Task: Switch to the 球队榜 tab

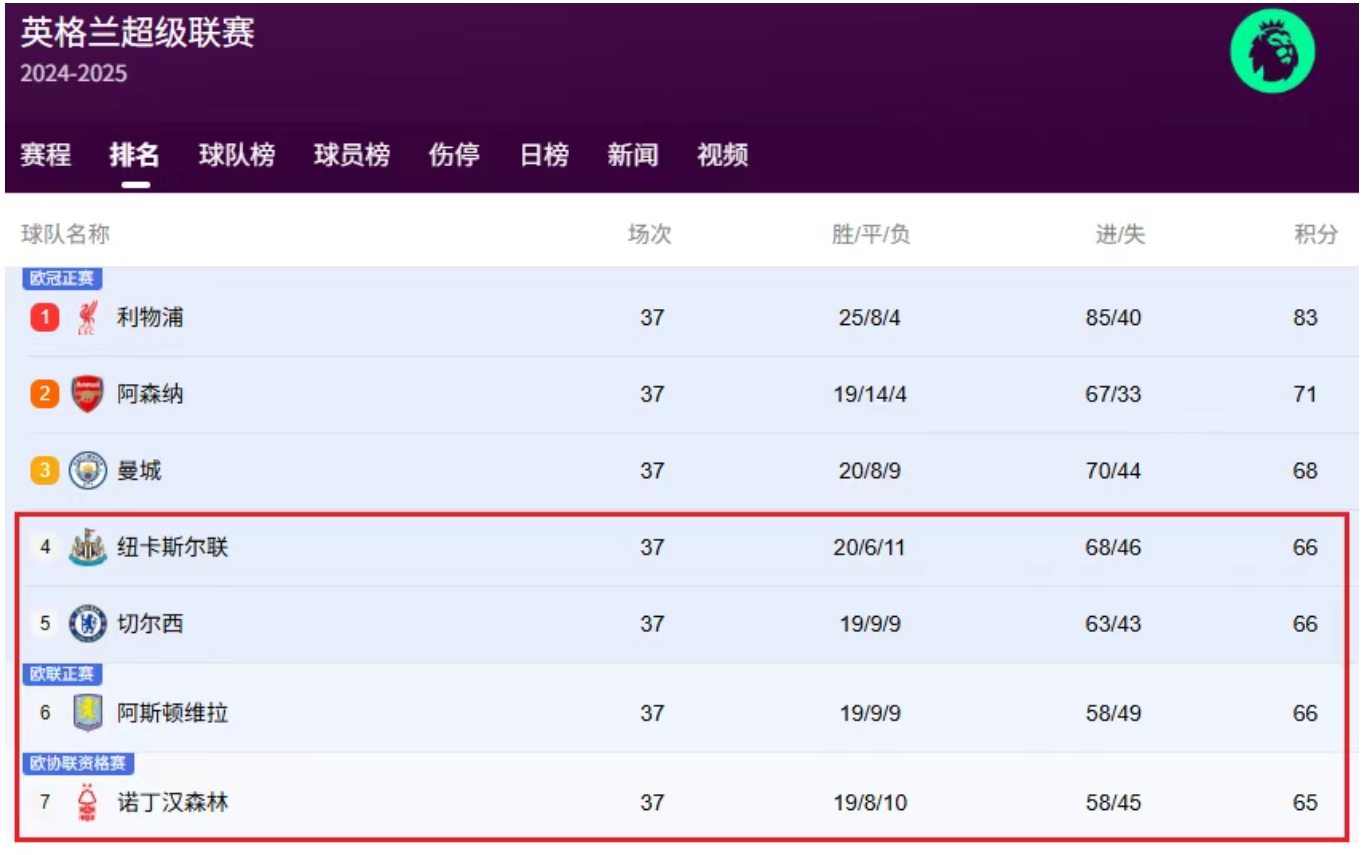Action: click(x=237, y=155)
